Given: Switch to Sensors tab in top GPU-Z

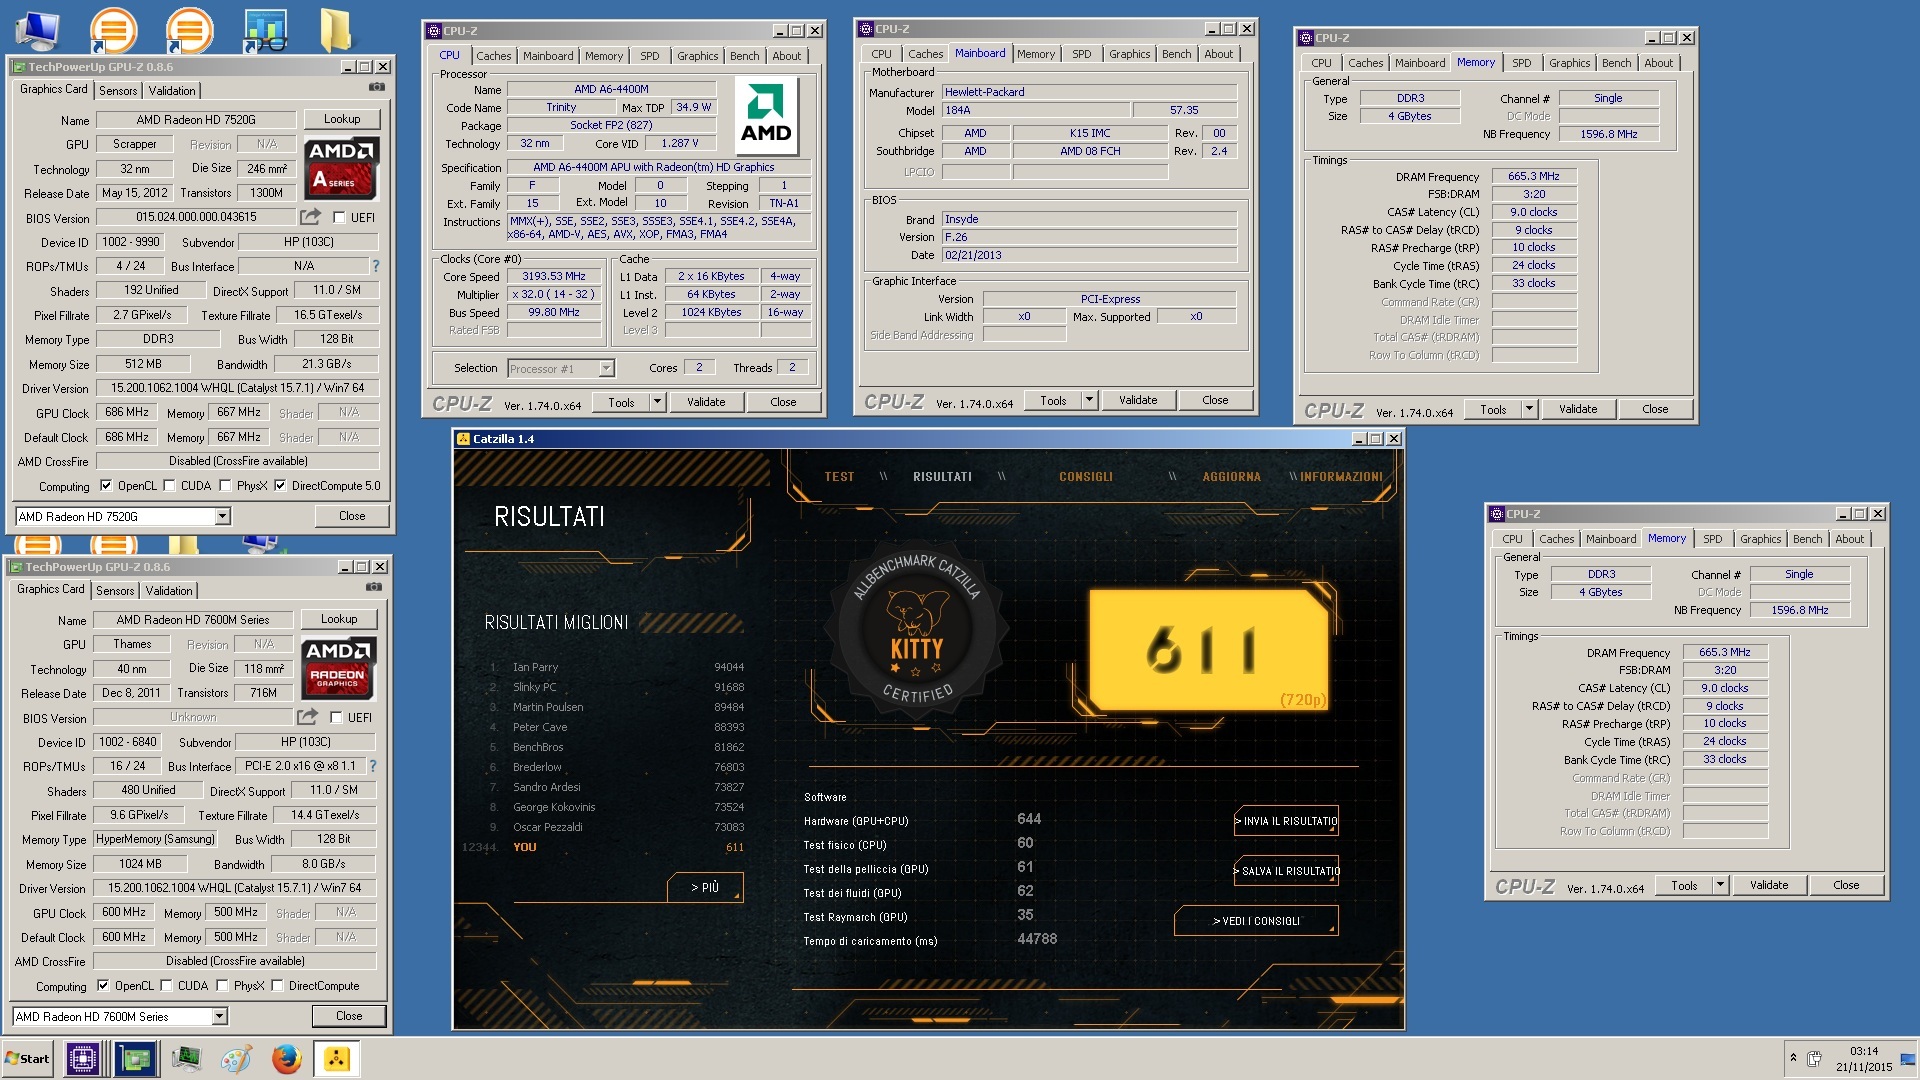Looking at the screenshot, I should tap(118, 90).
